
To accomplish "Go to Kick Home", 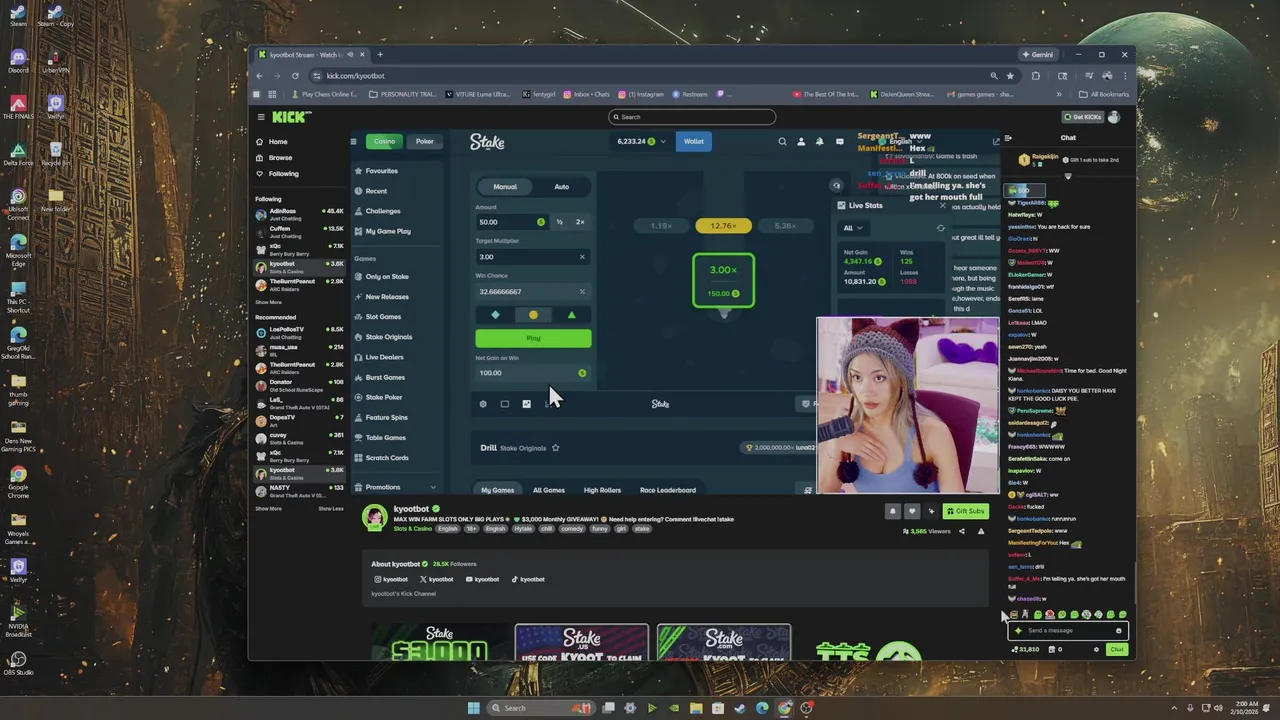I will pyautogui.click(x=278, y=142).
